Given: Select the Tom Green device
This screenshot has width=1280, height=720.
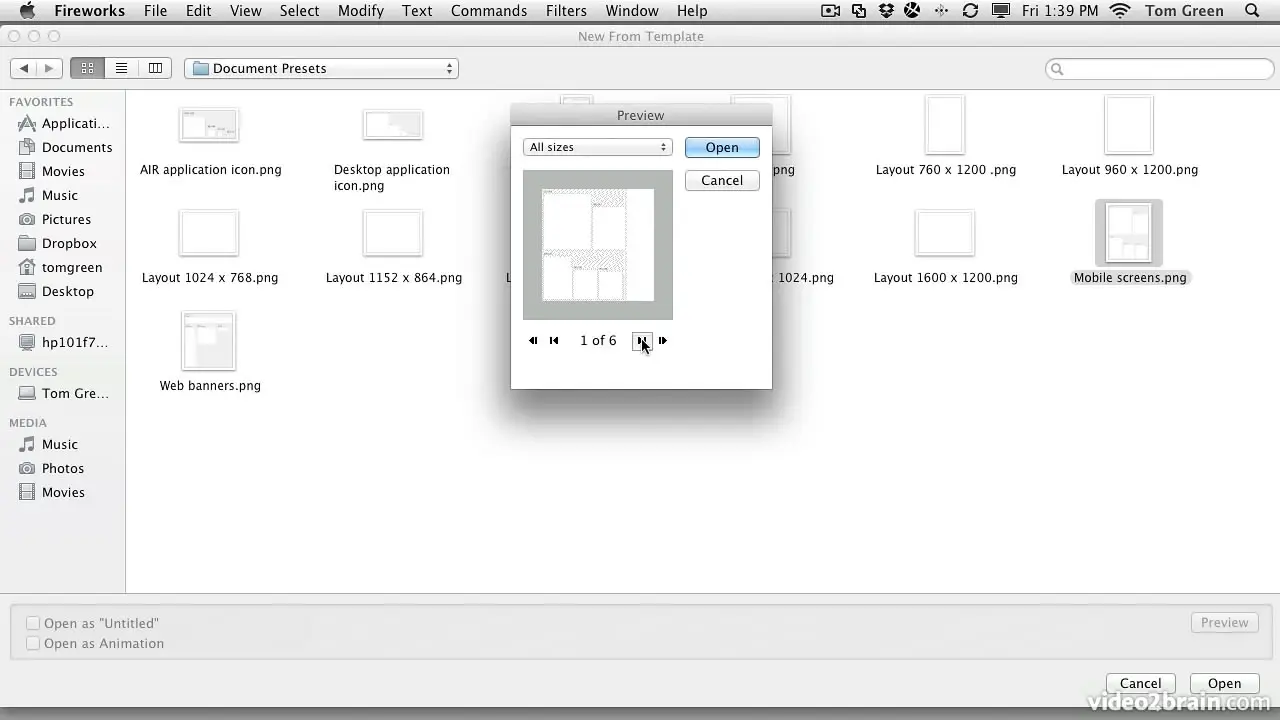Looking at the screenshot, I should [64, 393].
